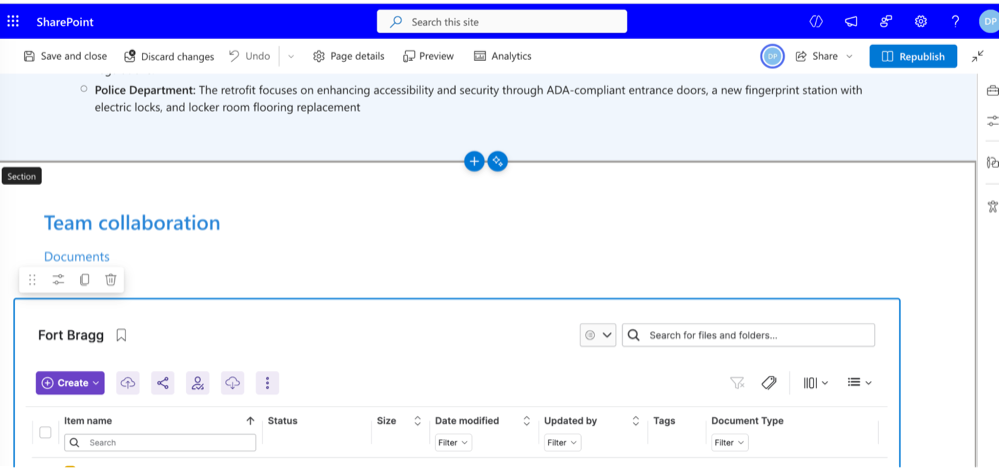Bookmark the Fort Bragg folder
Viewport: 999px width, 468px height.
coord(122,336)
